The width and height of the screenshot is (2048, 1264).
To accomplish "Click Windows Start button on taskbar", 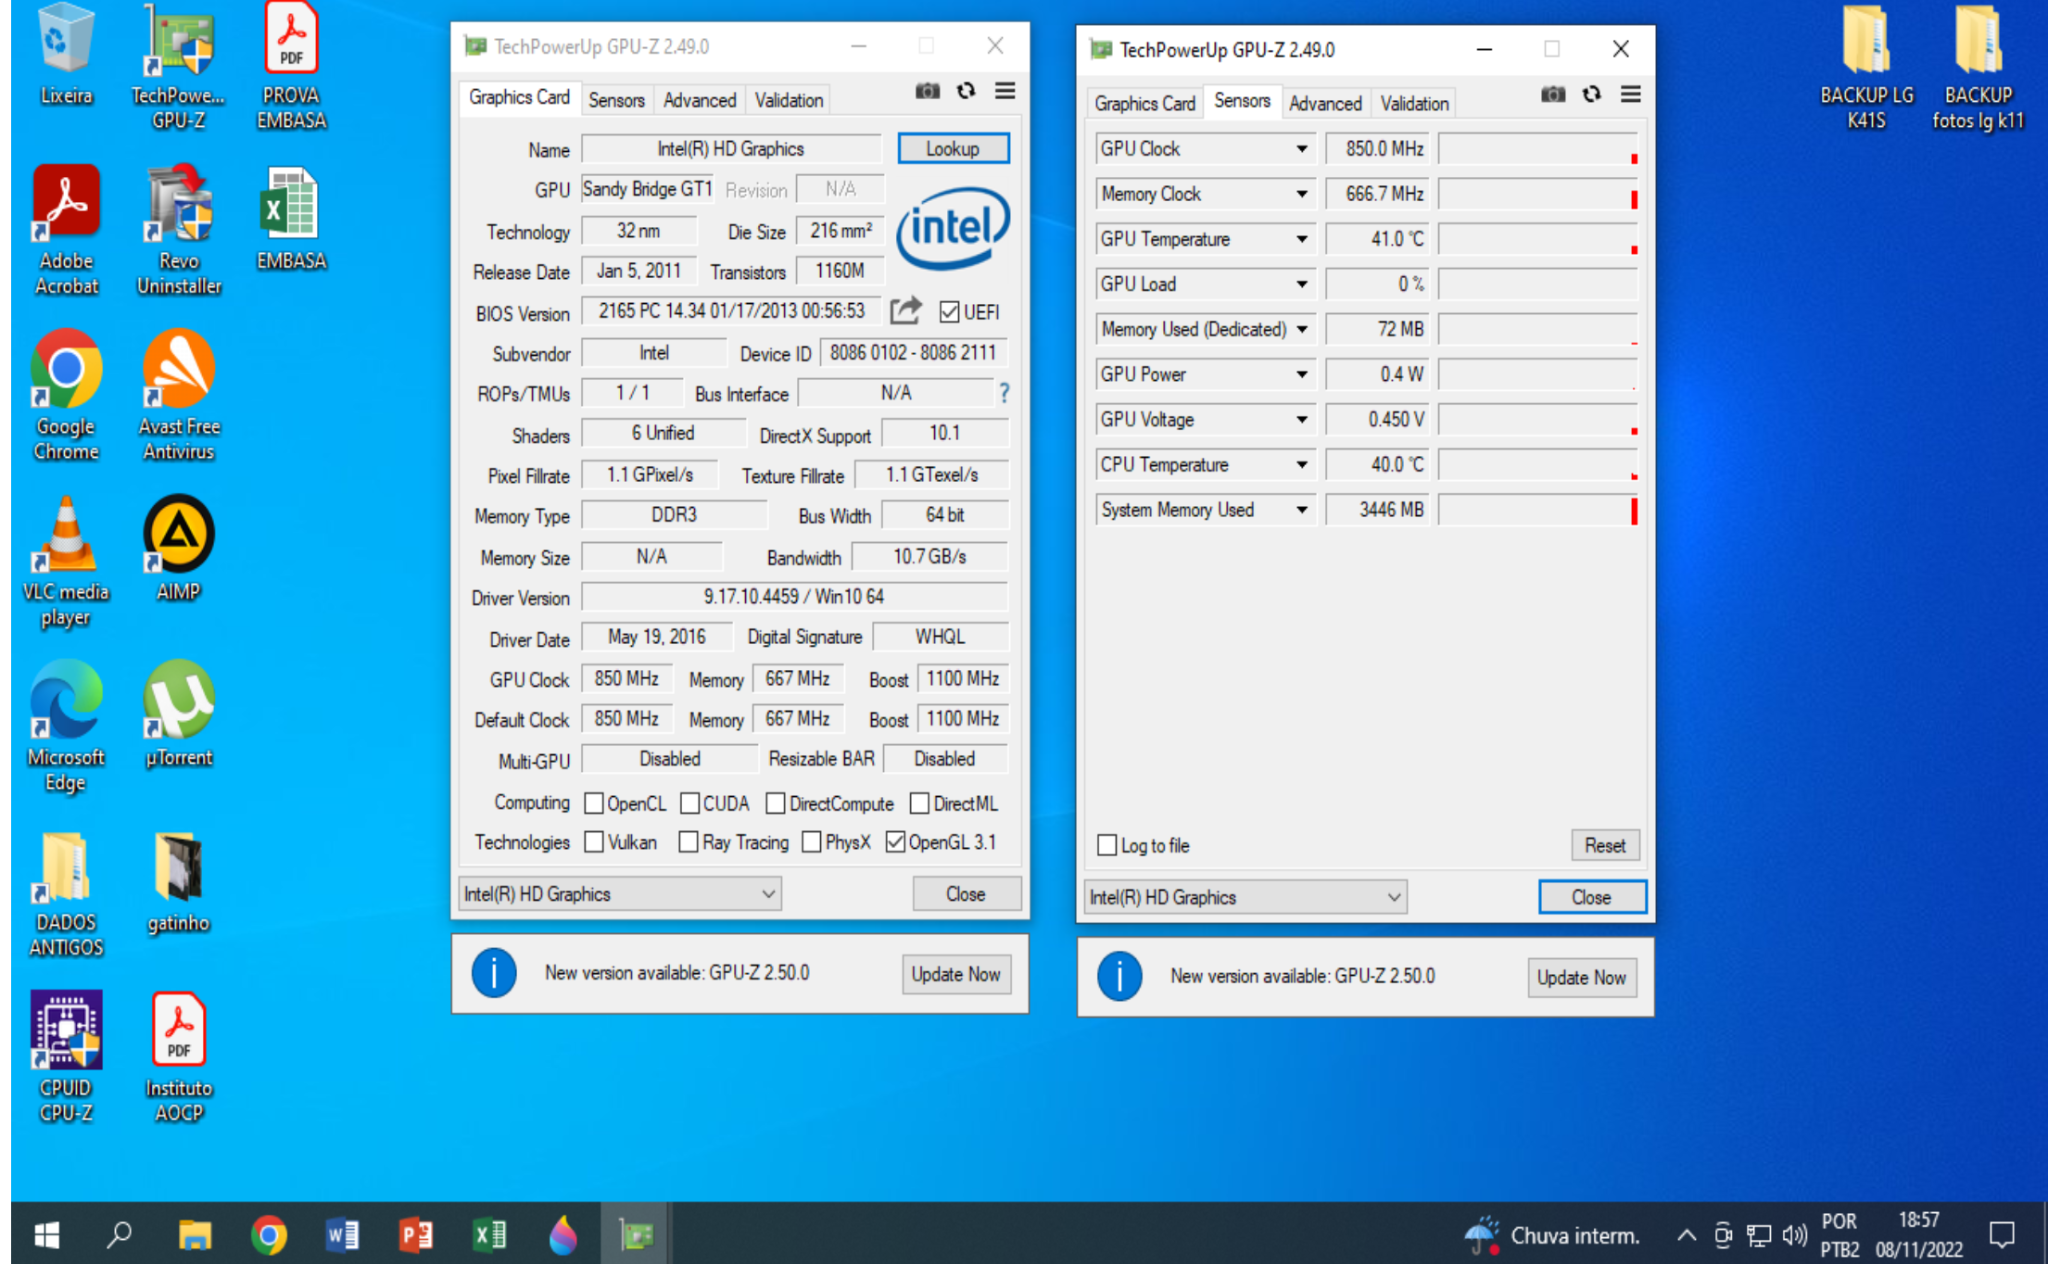I will coord(46,1236).
